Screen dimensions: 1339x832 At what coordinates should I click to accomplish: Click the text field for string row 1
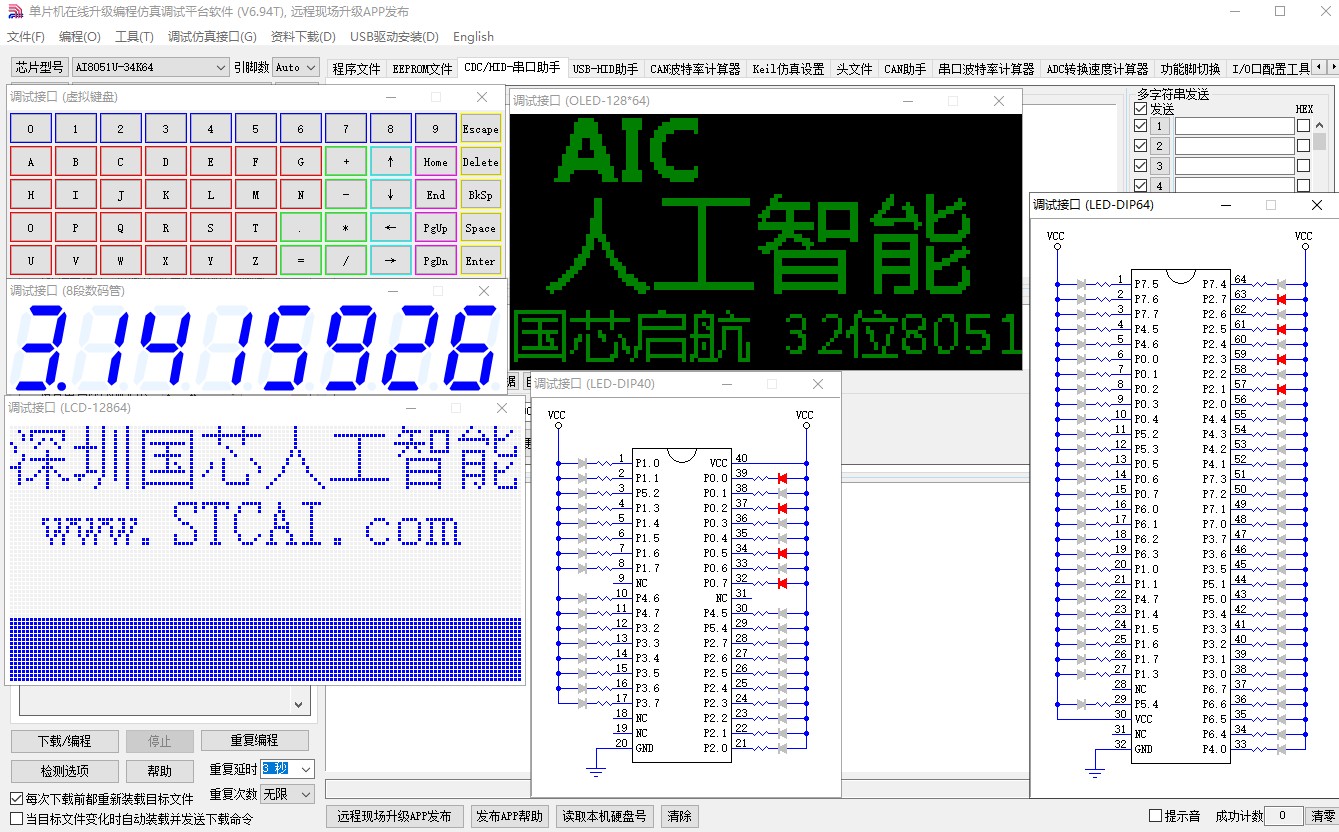point(1234,126)
